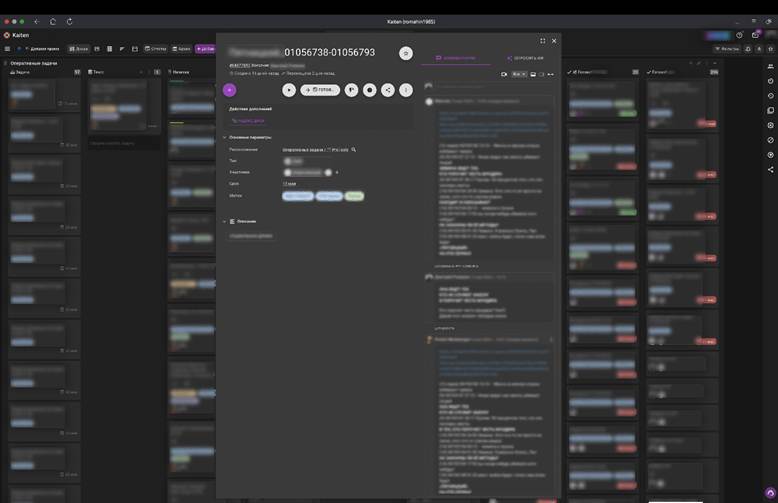The width and height of the screenshot is (778, 503).
Task: Click the share icon in card toolbar
Action: [x=388, y=90]
